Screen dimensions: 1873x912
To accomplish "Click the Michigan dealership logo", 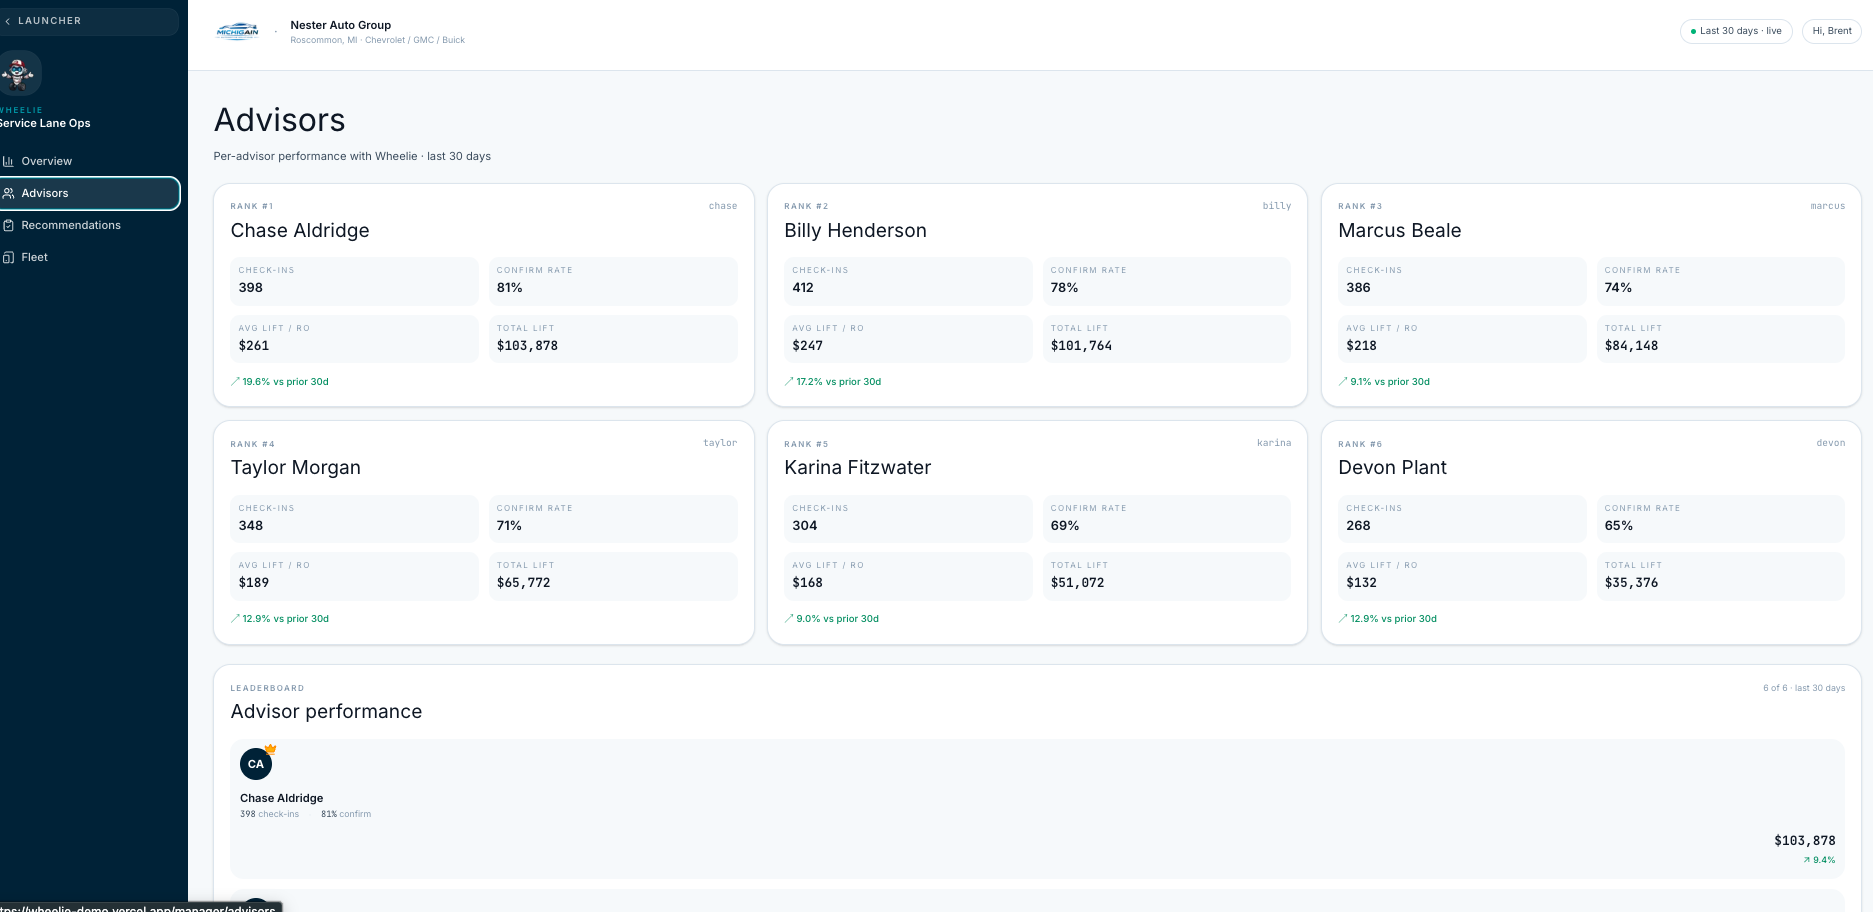I will pos(238,32).
